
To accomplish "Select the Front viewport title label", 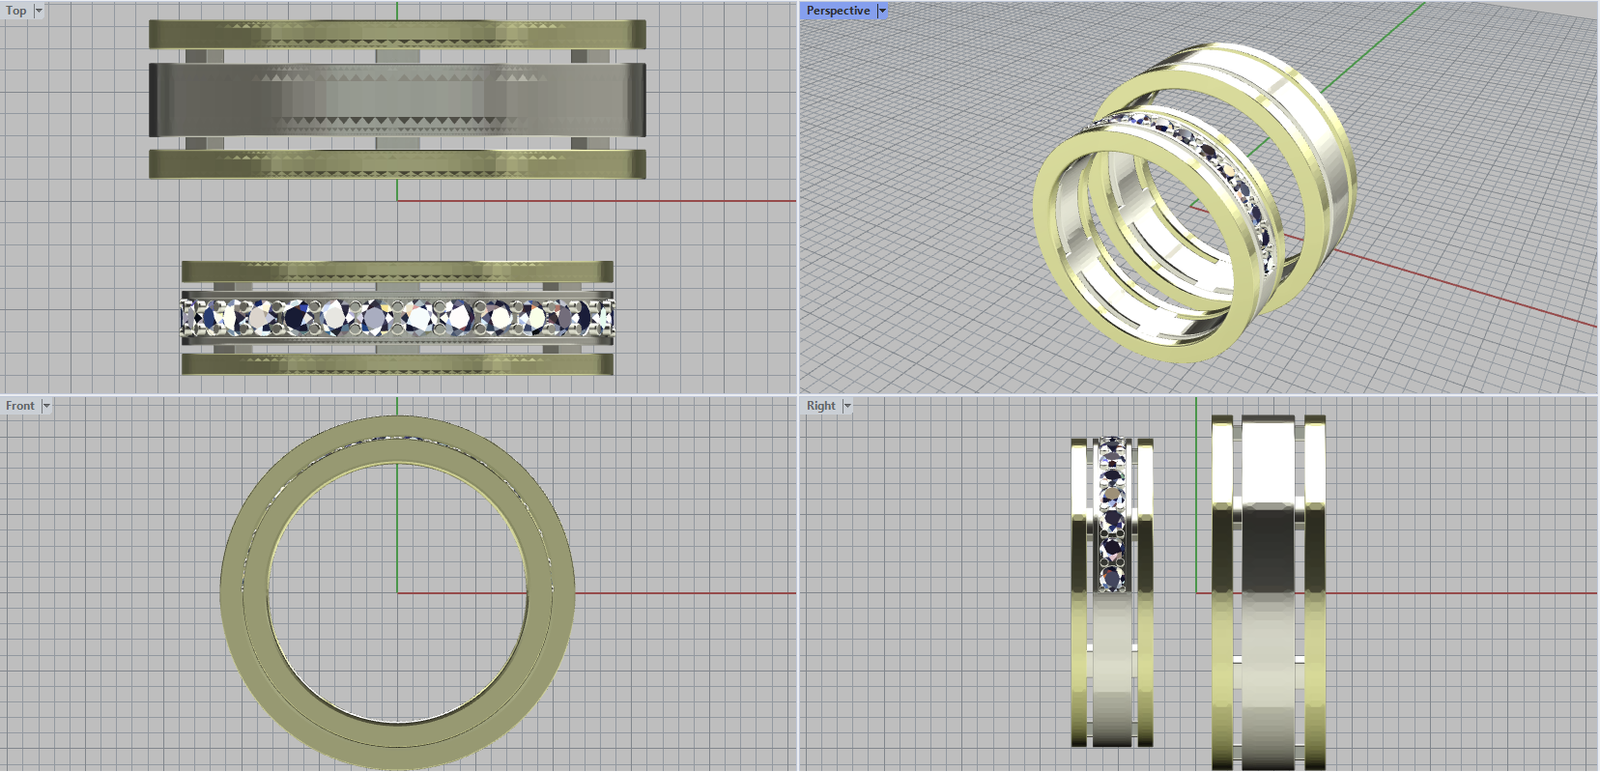I will coord(19,406).
